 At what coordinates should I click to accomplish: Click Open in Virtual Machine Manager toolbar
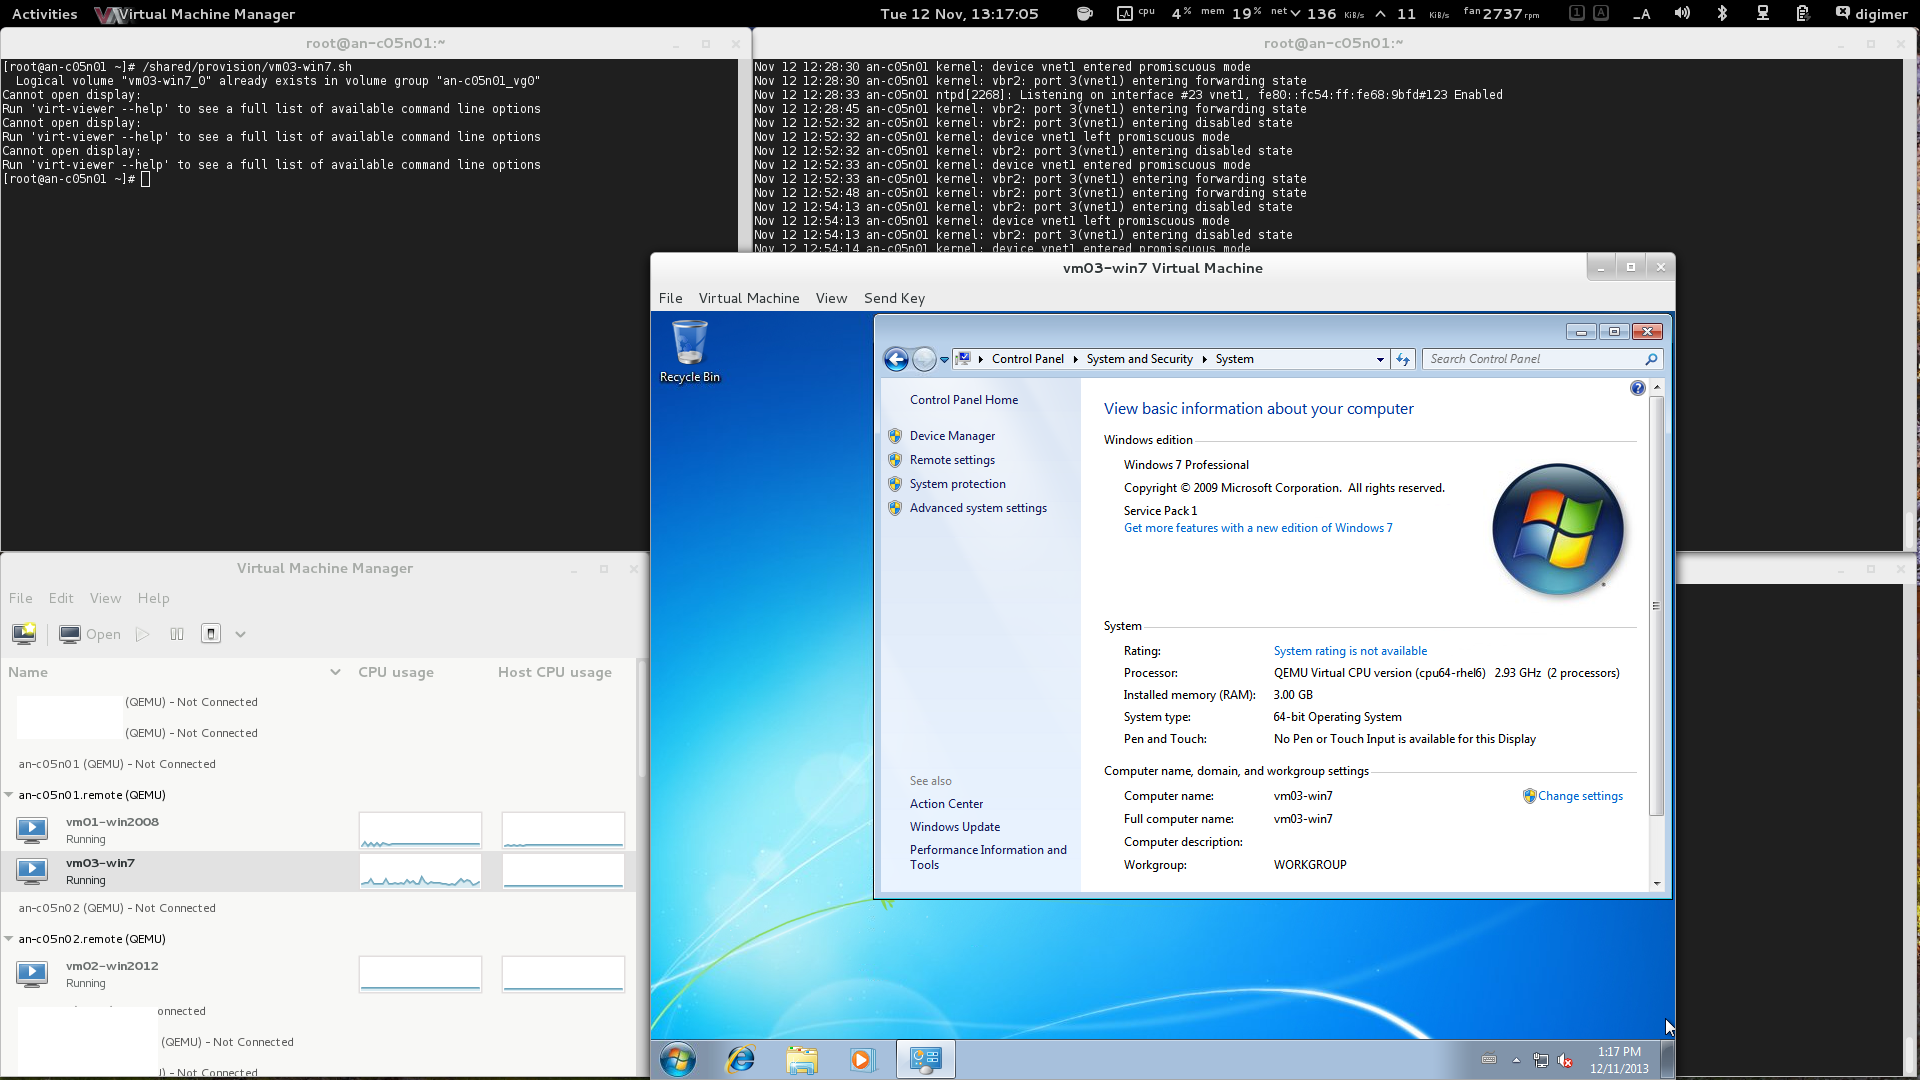90,634
